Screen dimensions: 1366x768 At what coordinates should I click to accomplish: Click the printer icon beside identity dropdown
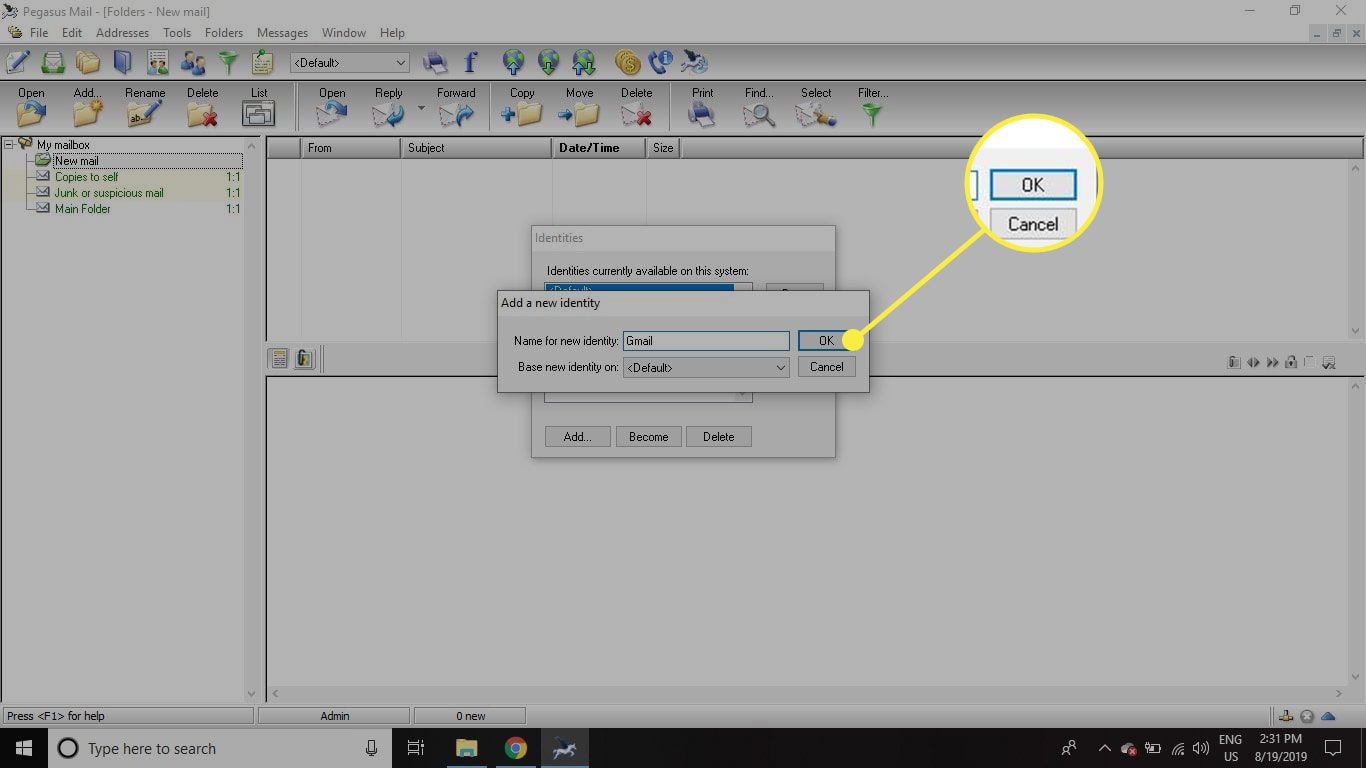(x=435, y=63)
